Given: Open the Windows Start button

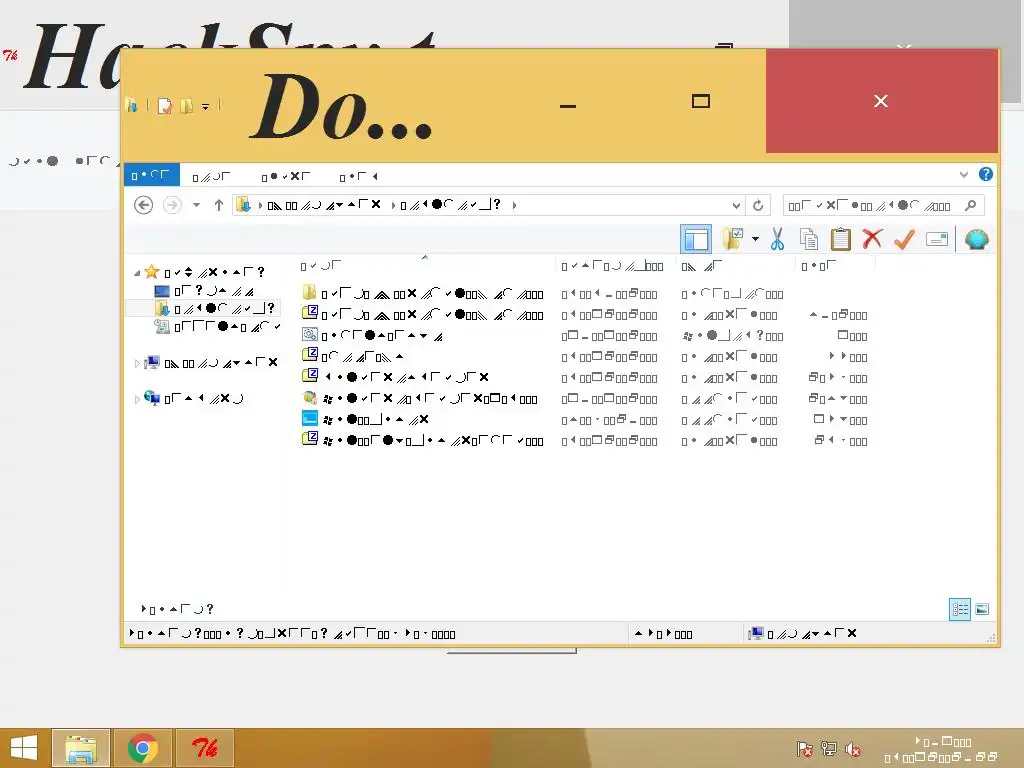Looking at the screenshot, I should click(x=24, y=748).
